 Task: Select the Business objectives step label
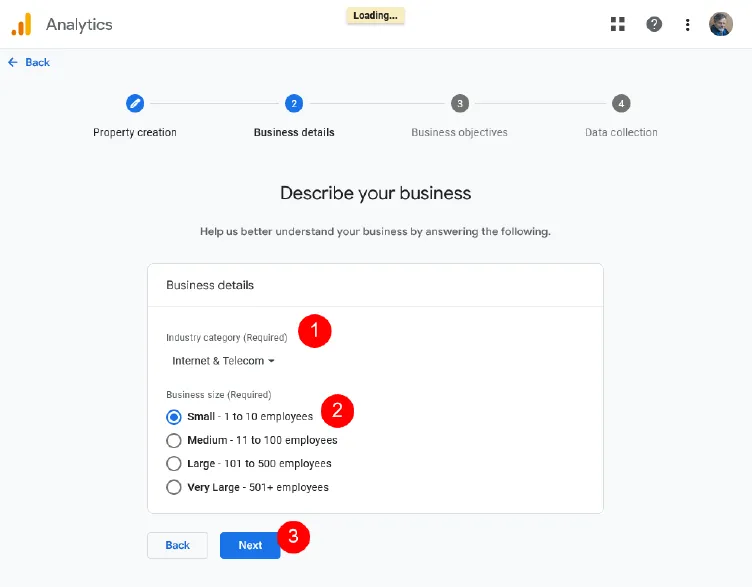pos(459,132)
